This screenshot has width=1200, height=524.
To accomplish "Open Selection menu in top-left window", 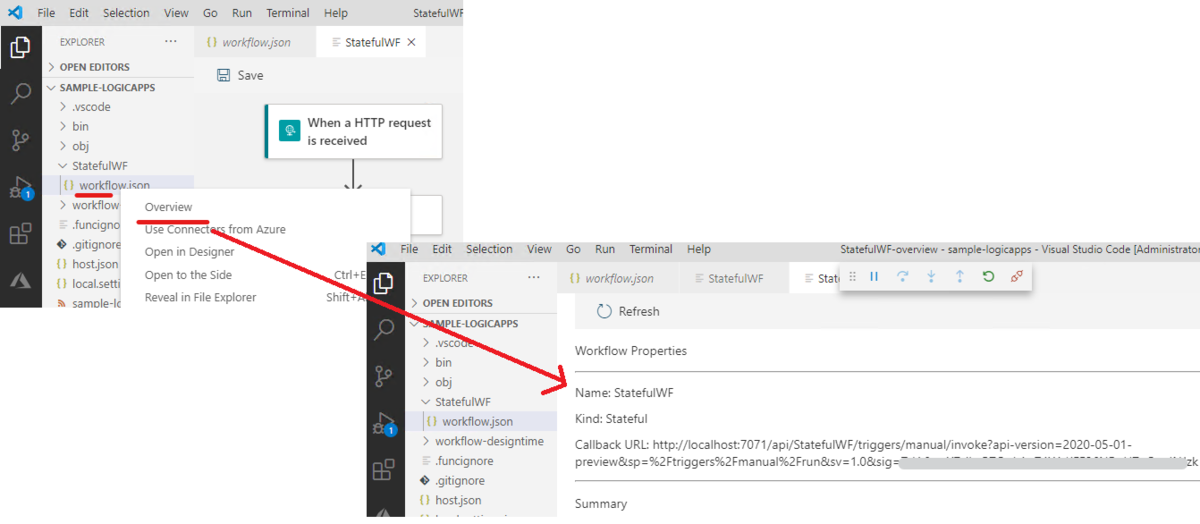I will coord(126,13).
